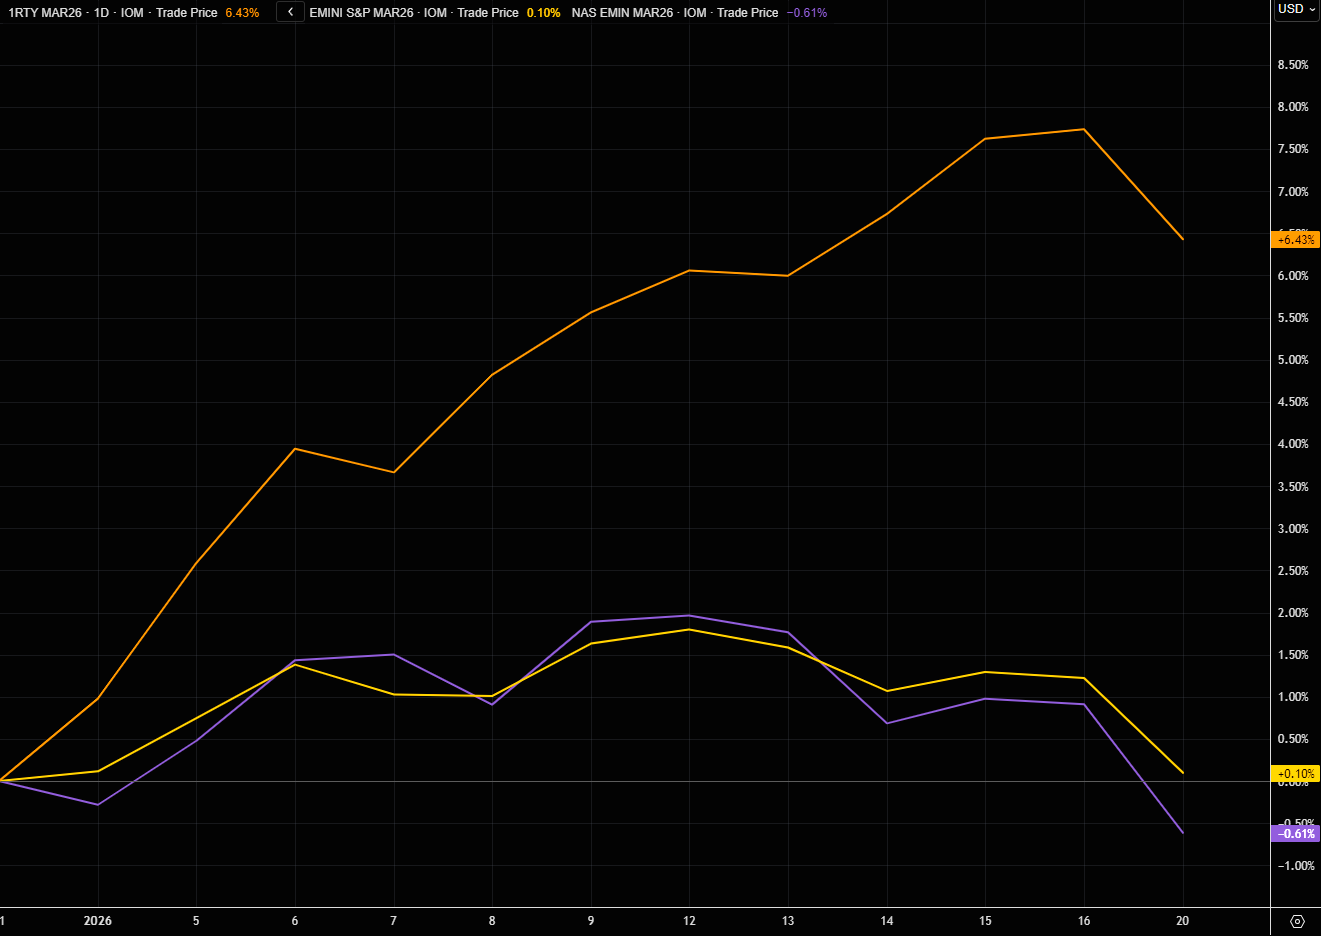Select the 1RTY MAR26 legend title
The image size is (1321, 936).
click(x=45, y=13)
